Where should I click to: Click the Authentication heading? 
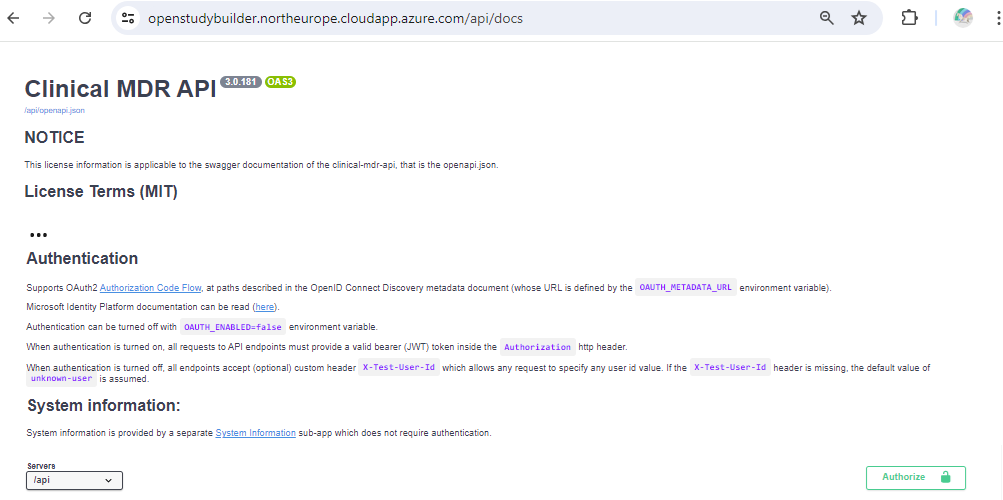click(x=82, y=258)
